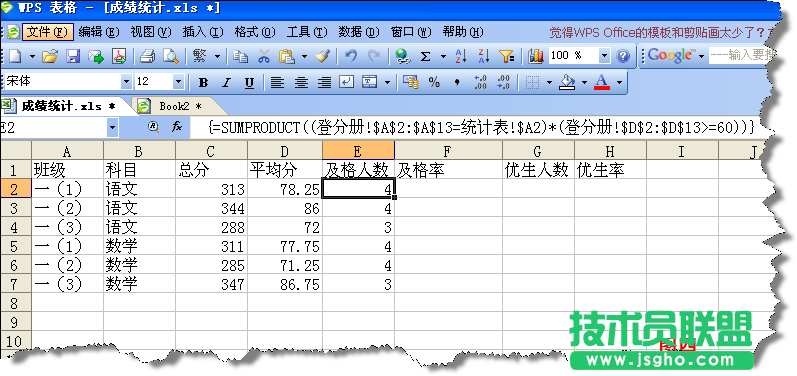The width and height of the screenshot is (797, 376).
Task: Toggle underline formatting
Action: pos(249,82)
